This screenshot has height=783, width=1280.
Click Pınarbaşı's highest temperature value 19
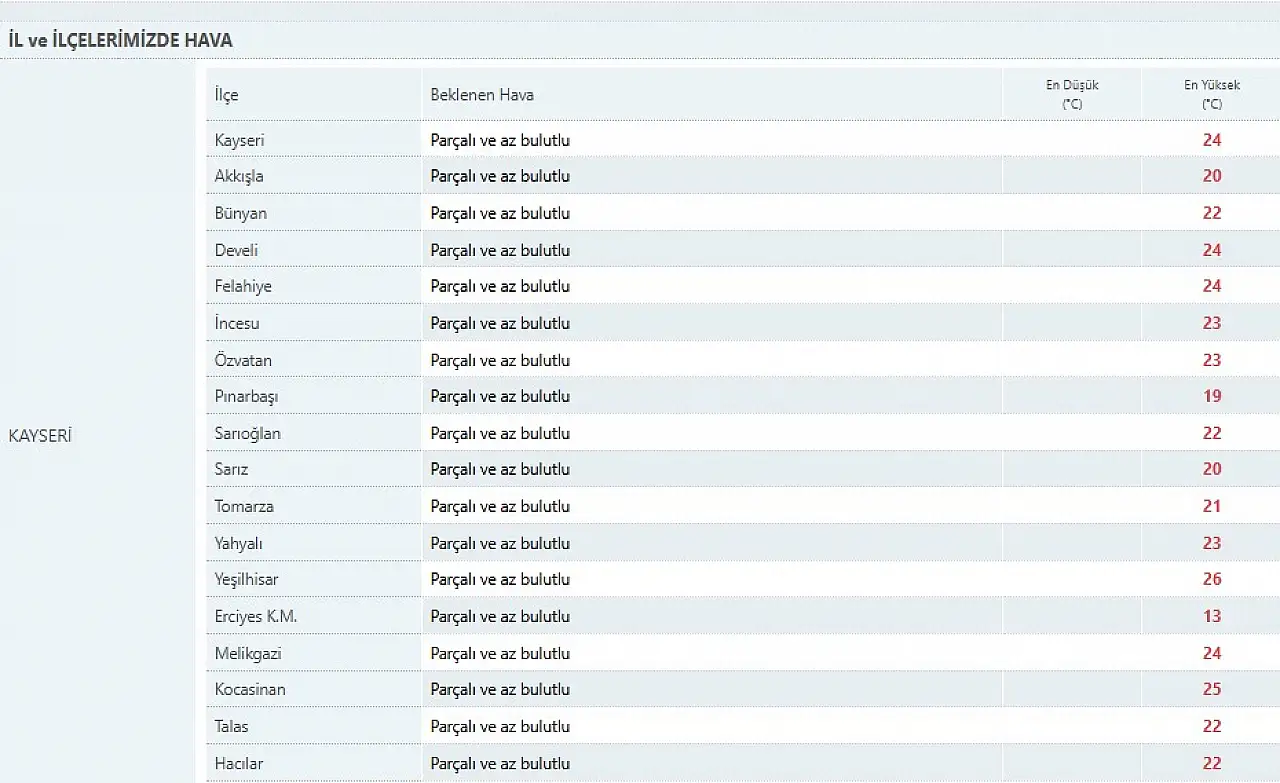[1212, 396]
